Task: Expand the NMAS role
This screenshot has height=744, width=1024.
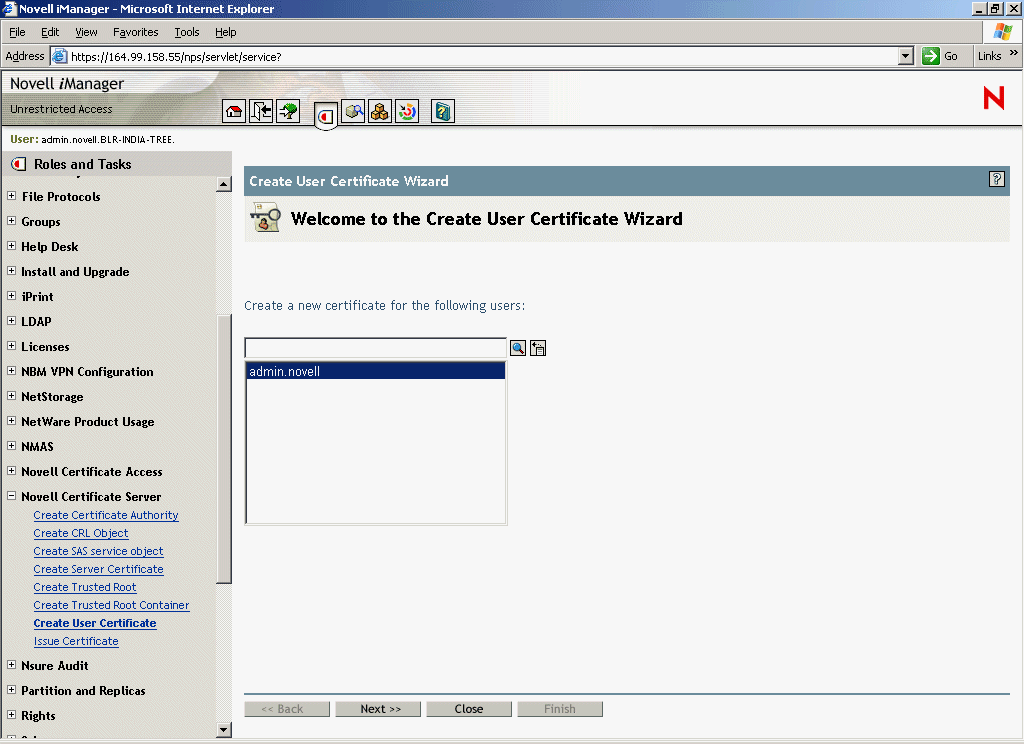Action: (x=11, y=445)
